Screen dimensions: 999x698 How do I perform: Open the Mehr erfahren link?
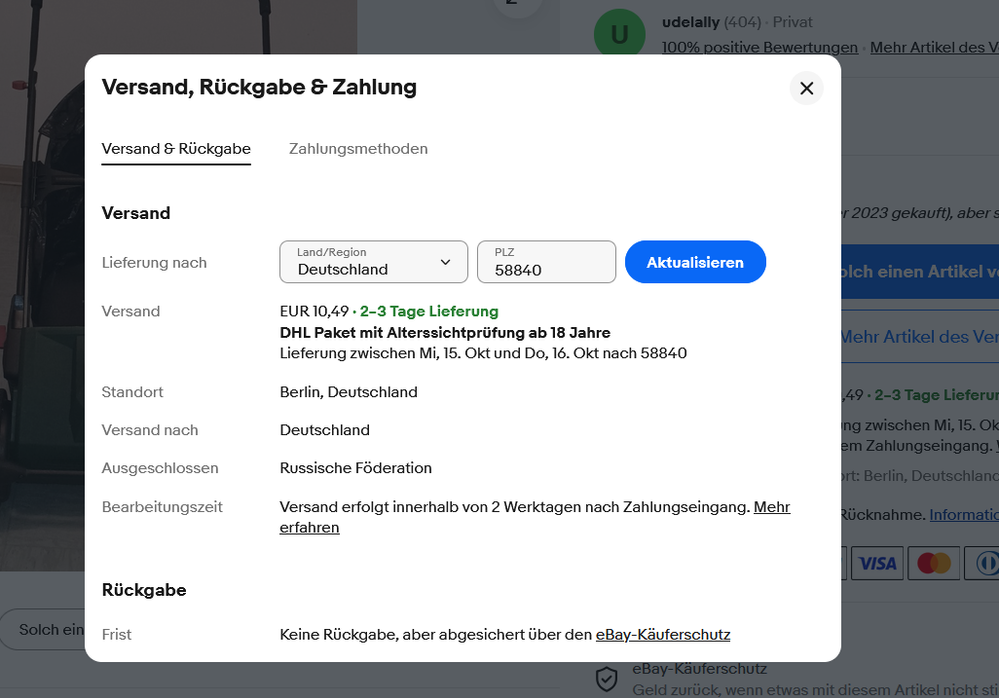[772, 507]
